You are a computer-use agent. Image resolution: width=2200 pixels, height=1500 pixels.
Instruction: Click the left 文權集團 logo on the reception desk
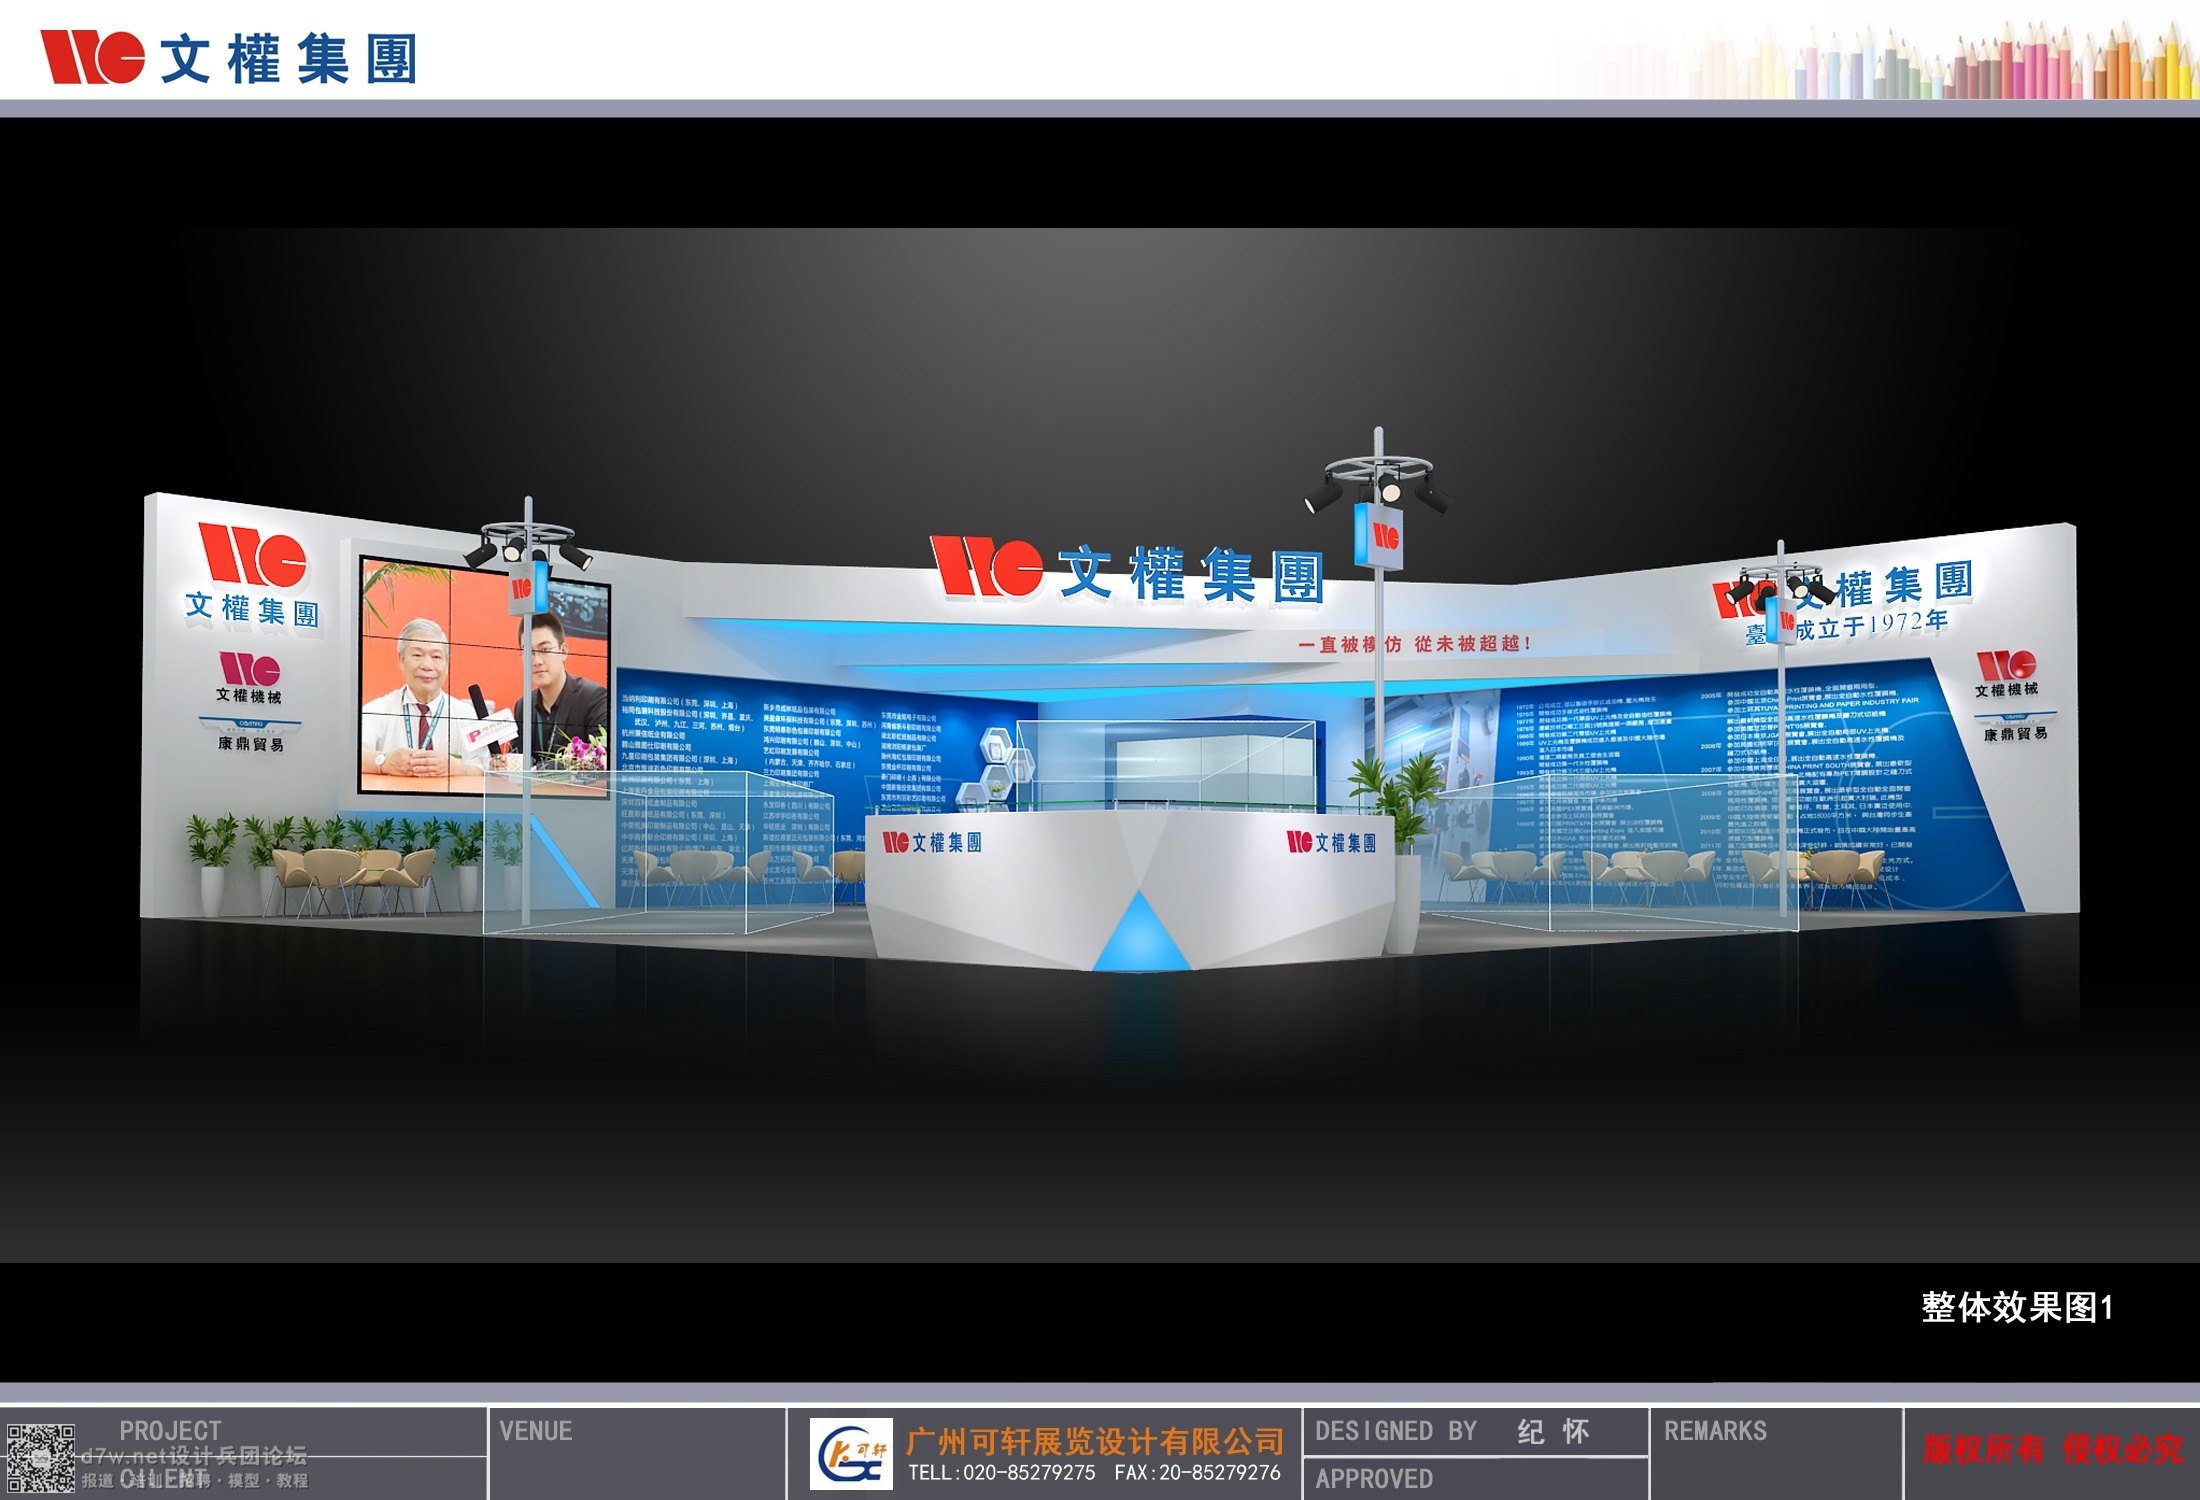[x=932, y=842]
